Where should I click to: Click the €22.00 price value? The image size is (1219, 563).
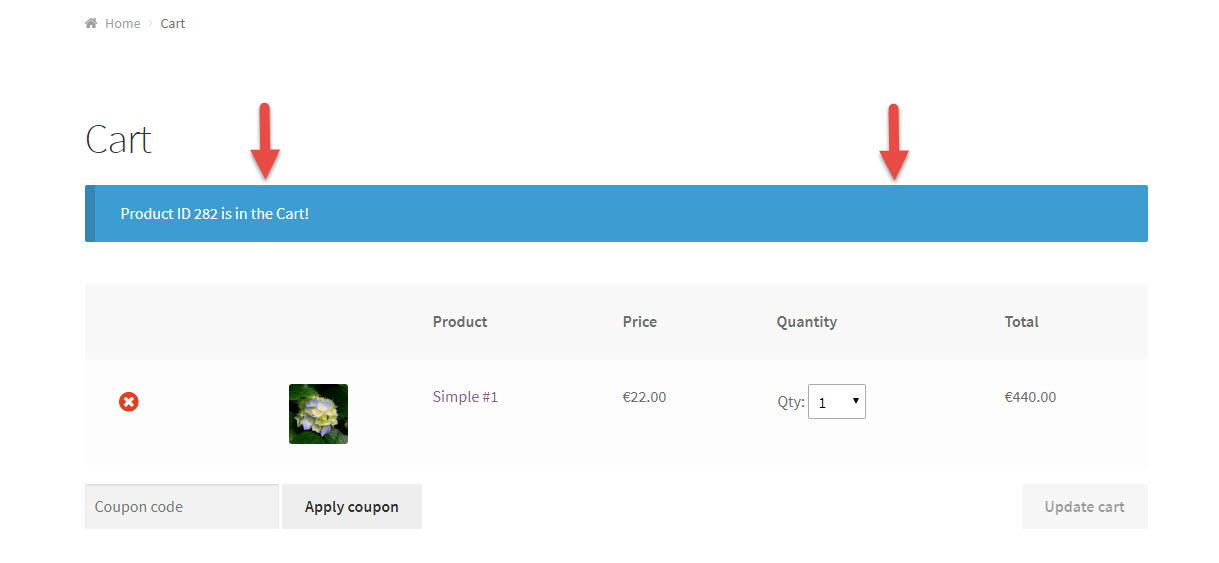point(644,396)
